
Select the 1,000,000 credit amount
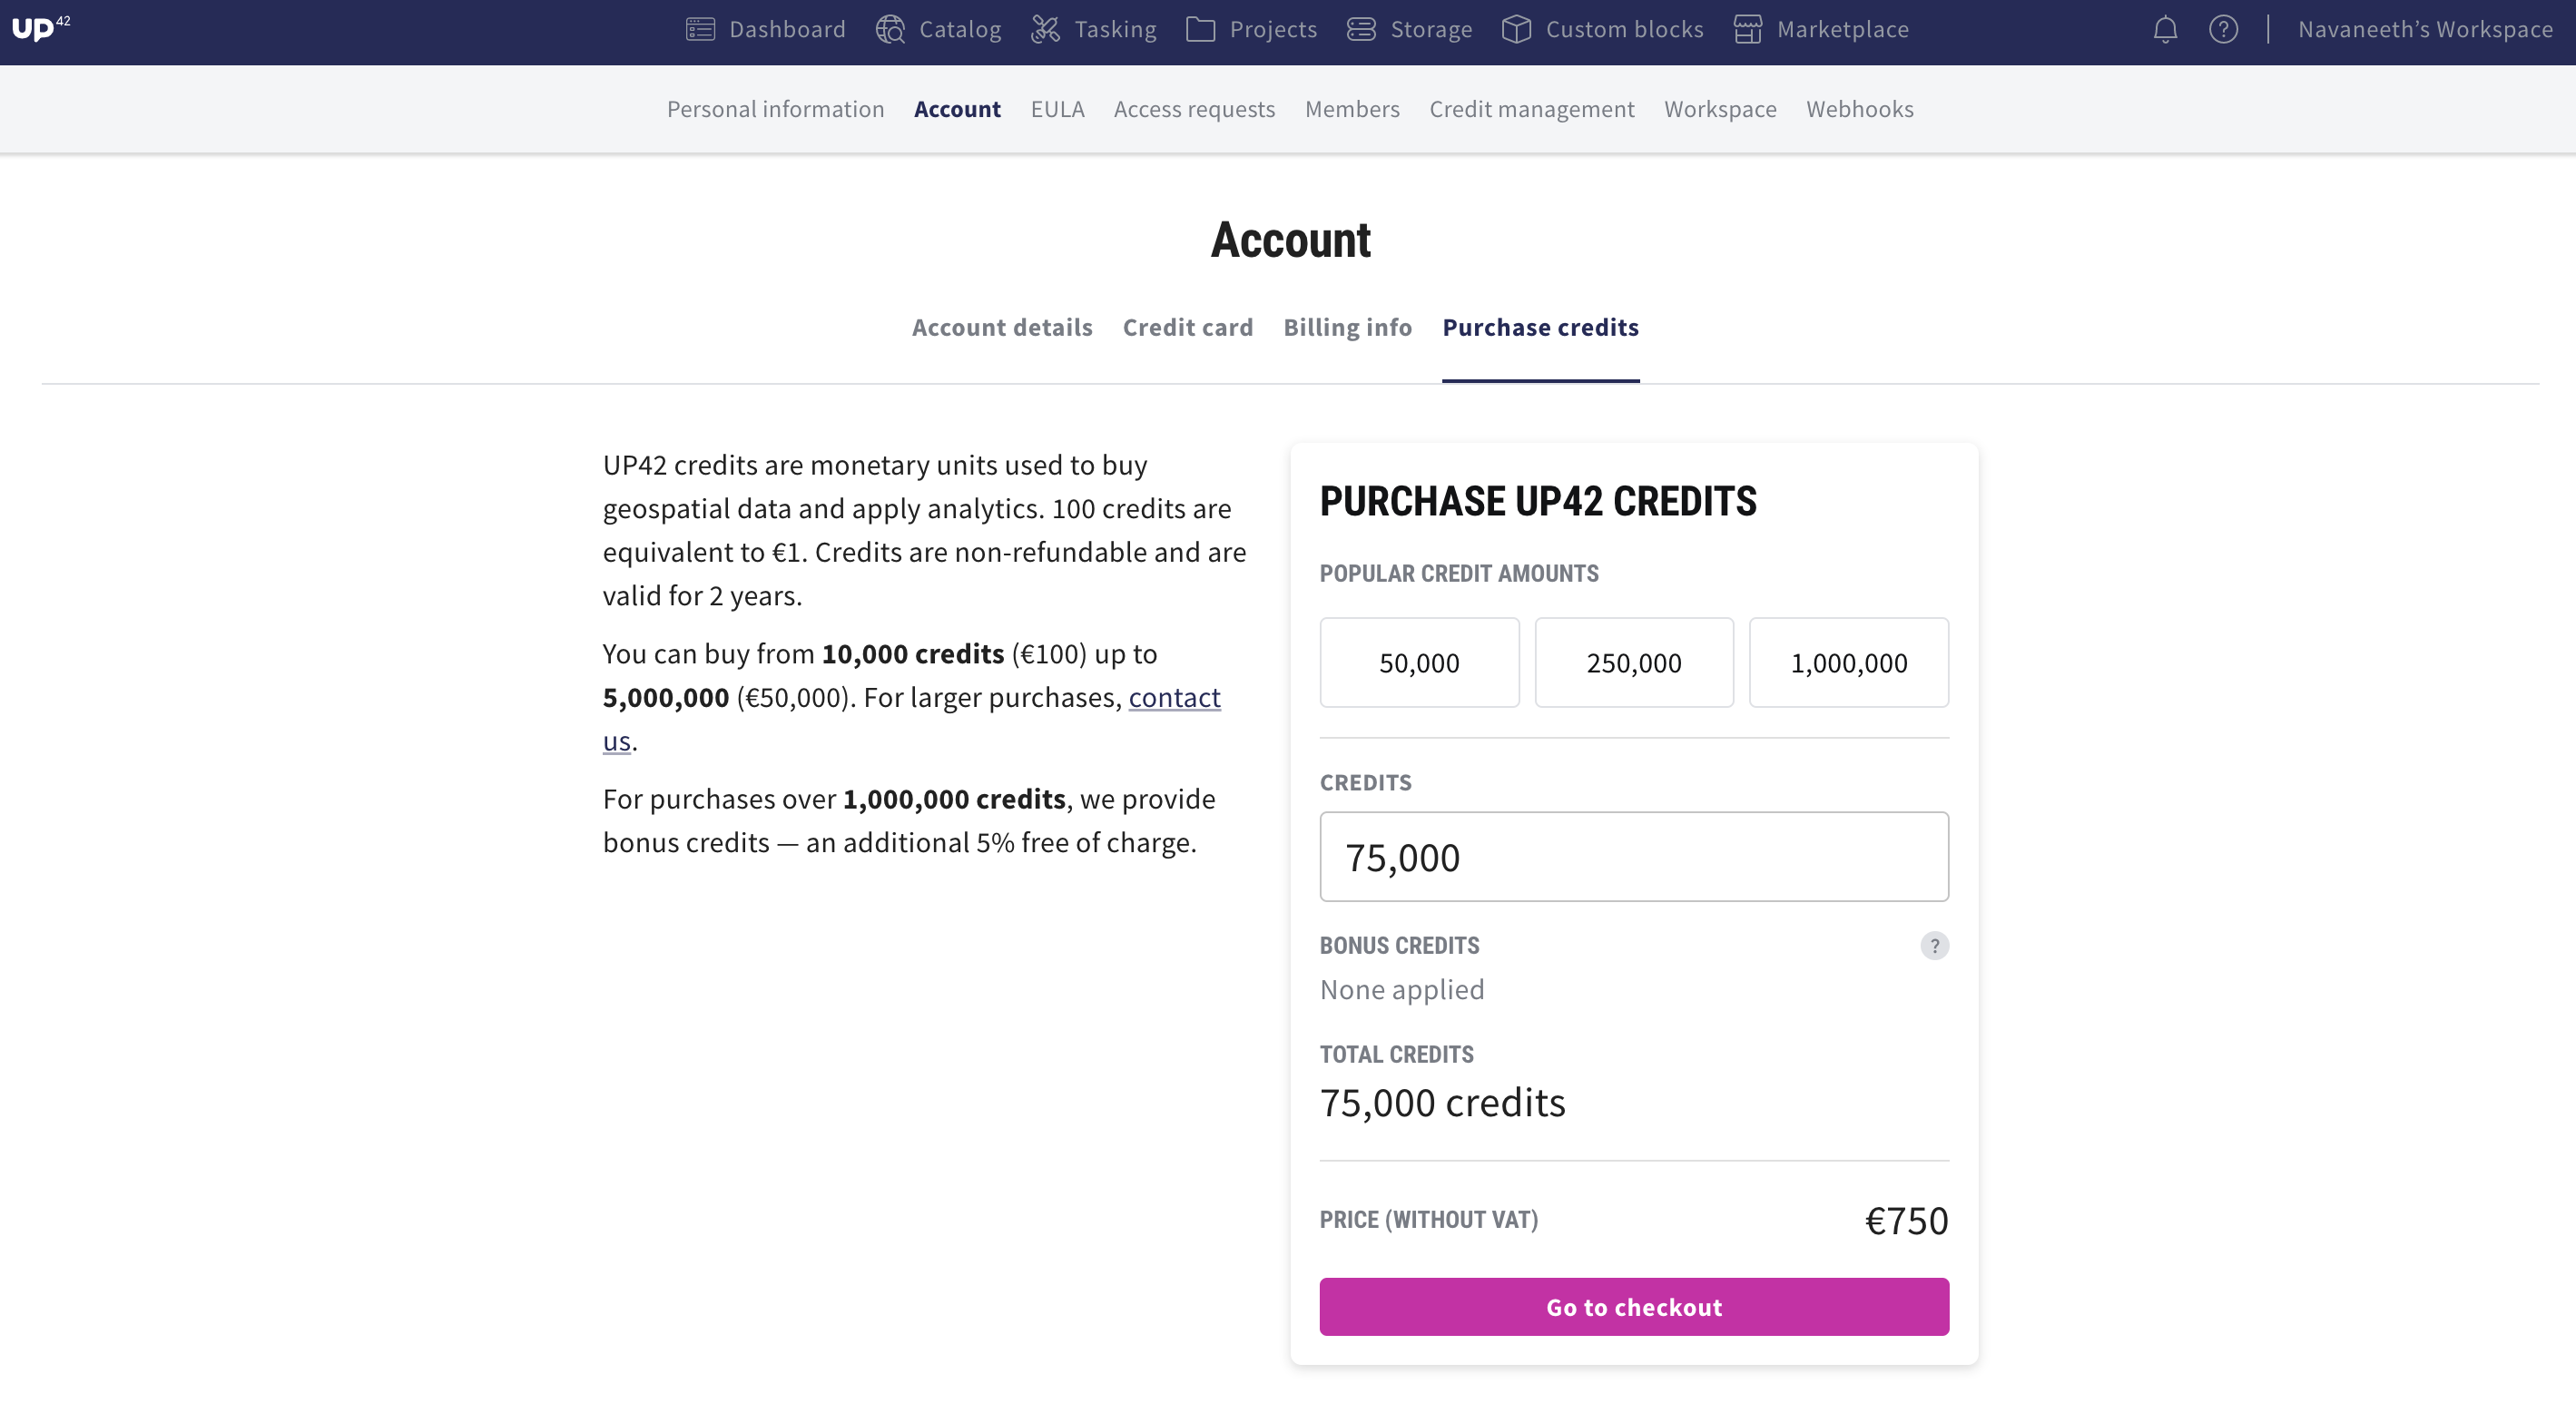[1848, 663]
